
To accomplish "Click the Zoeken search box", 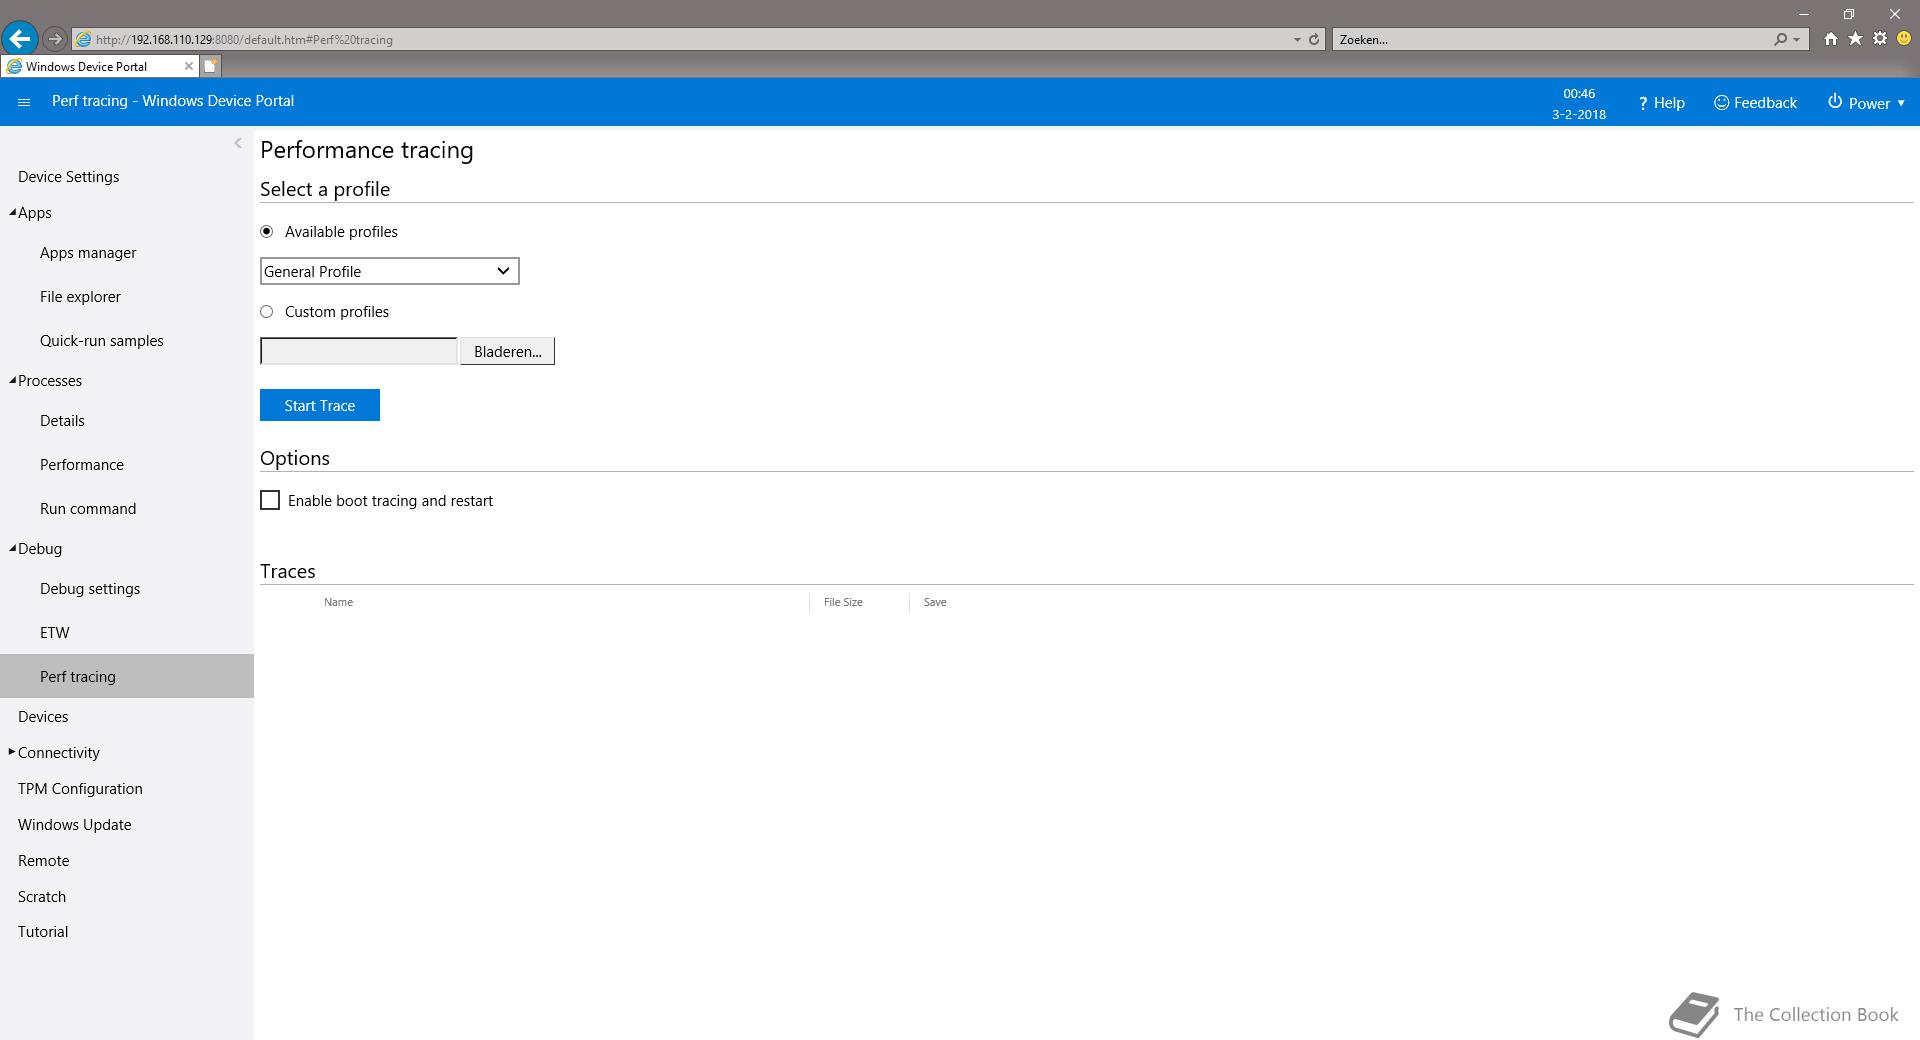I will (1550, 39).
